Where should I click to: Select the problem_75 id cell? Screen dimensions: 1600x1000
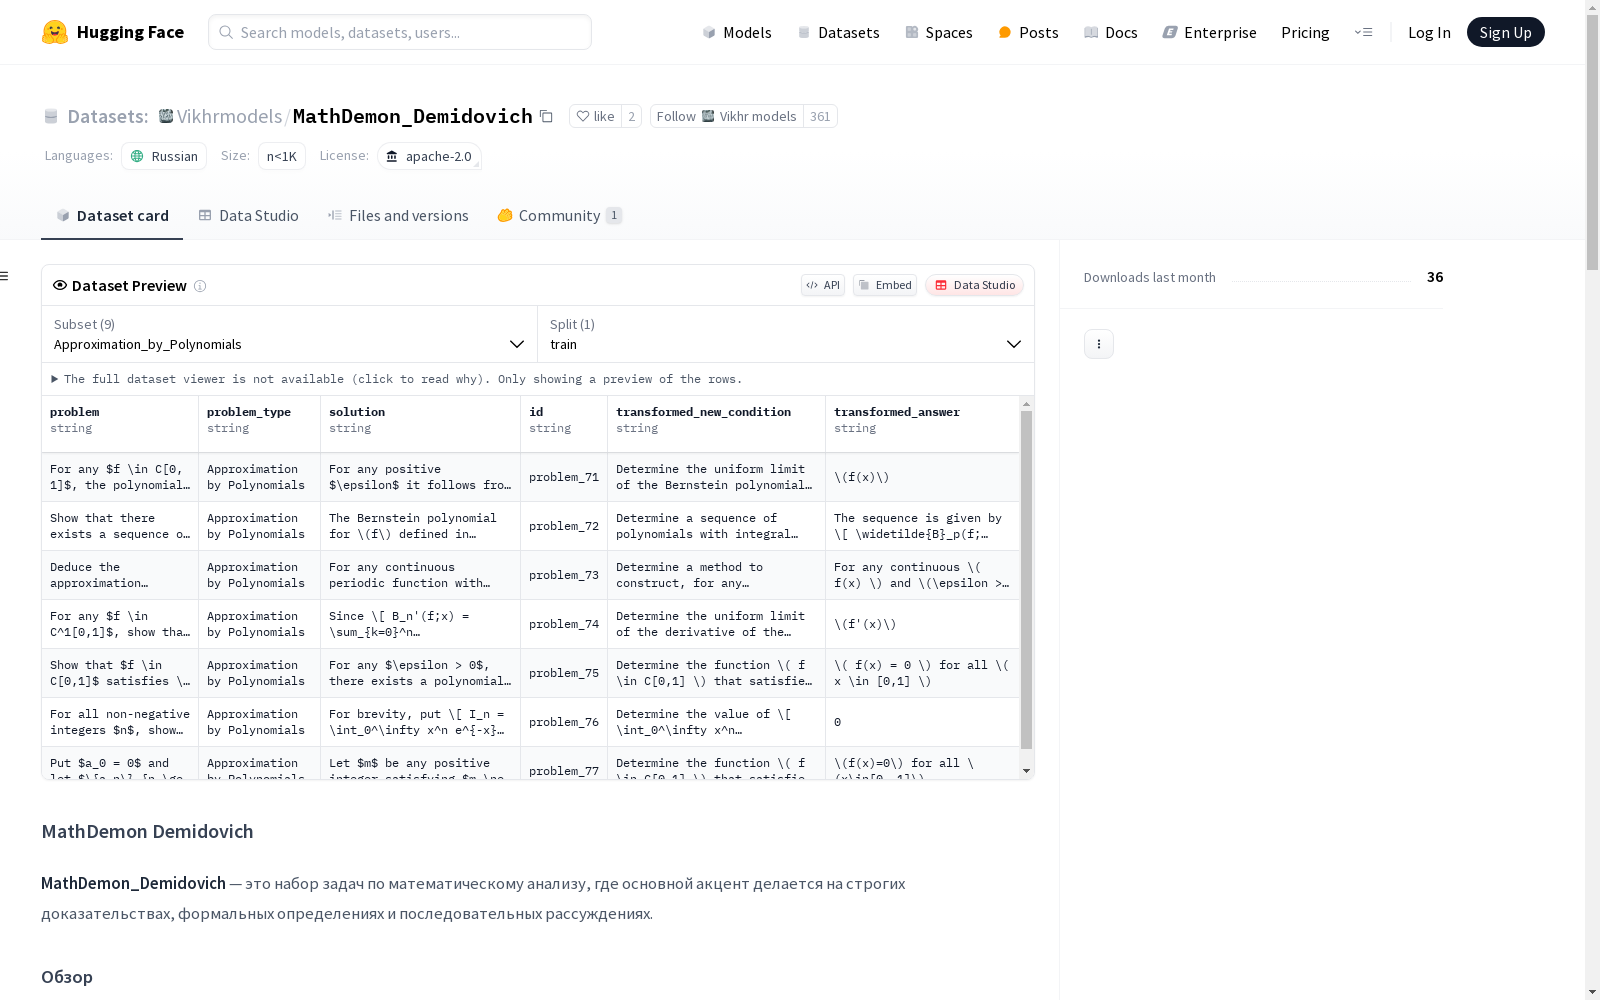pos(564,673)
